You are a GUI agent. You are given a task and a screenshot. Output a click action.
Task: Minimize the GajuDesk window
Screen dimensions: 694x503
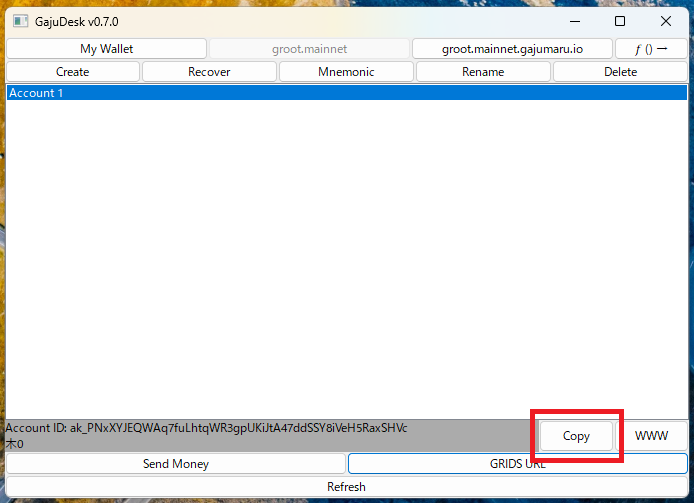(x=574, y=21)
